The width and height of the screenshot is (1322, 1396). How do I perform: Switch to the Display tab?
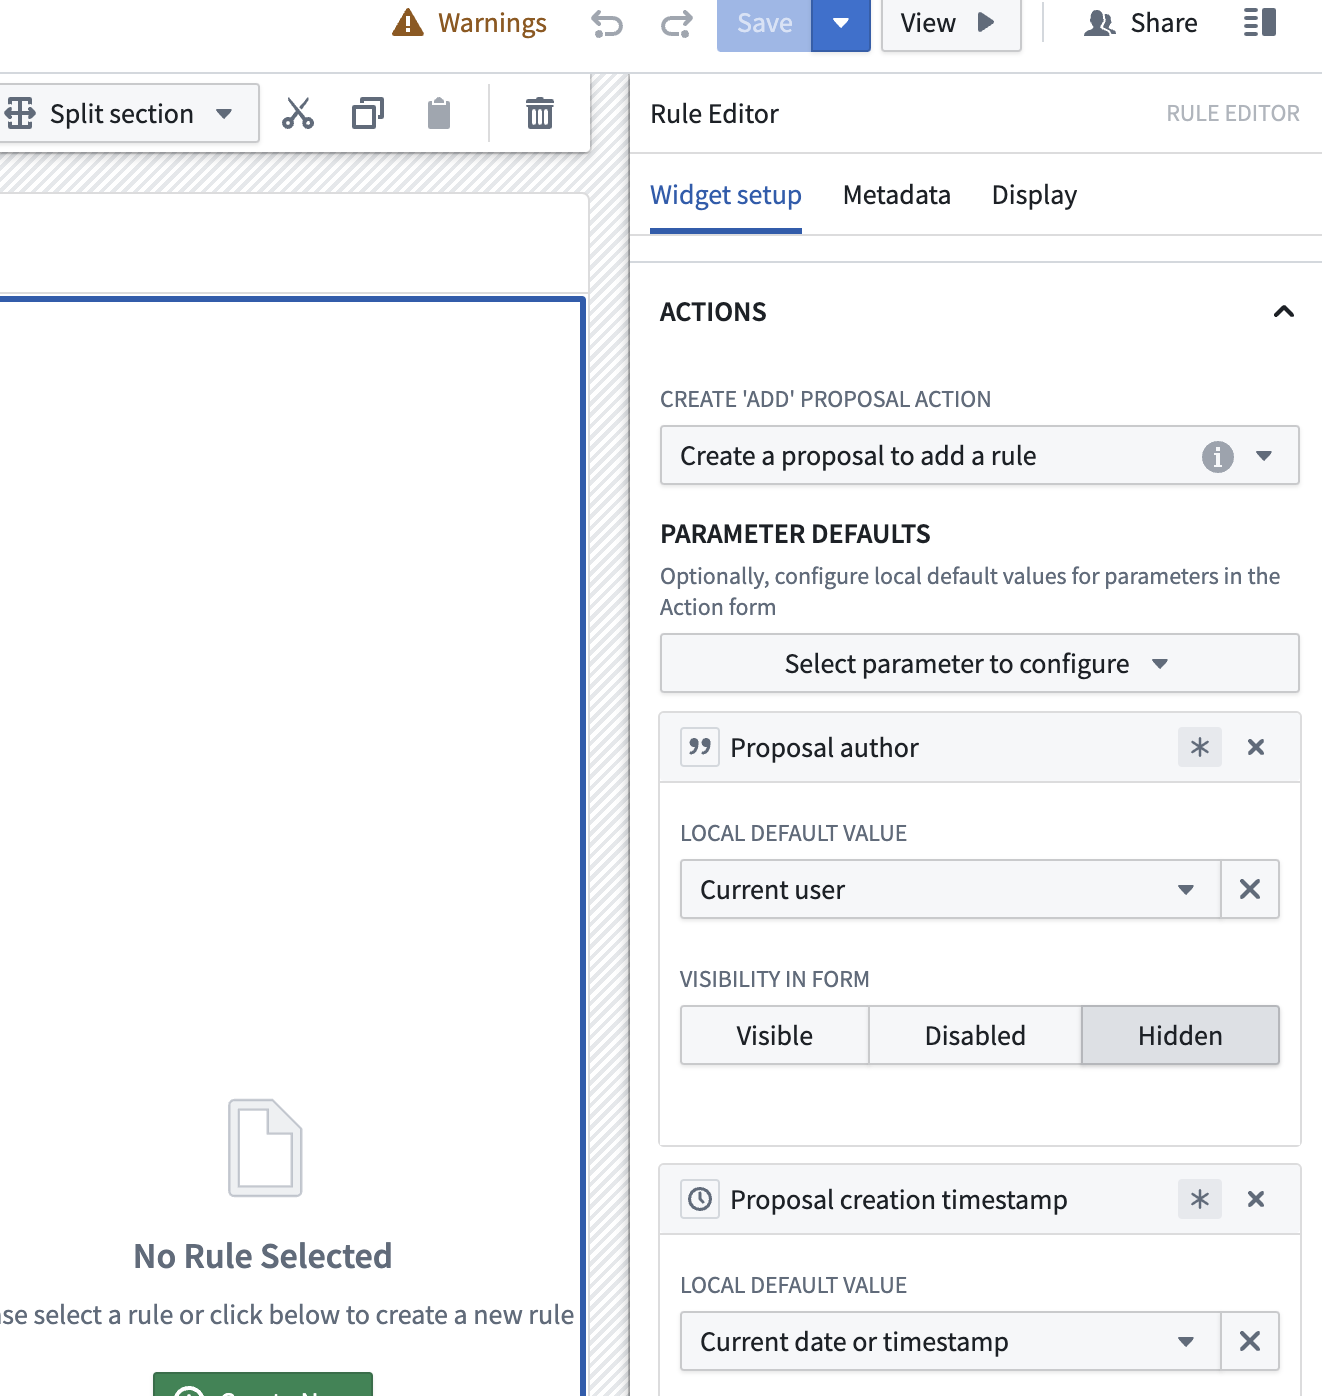point(1034,195)
